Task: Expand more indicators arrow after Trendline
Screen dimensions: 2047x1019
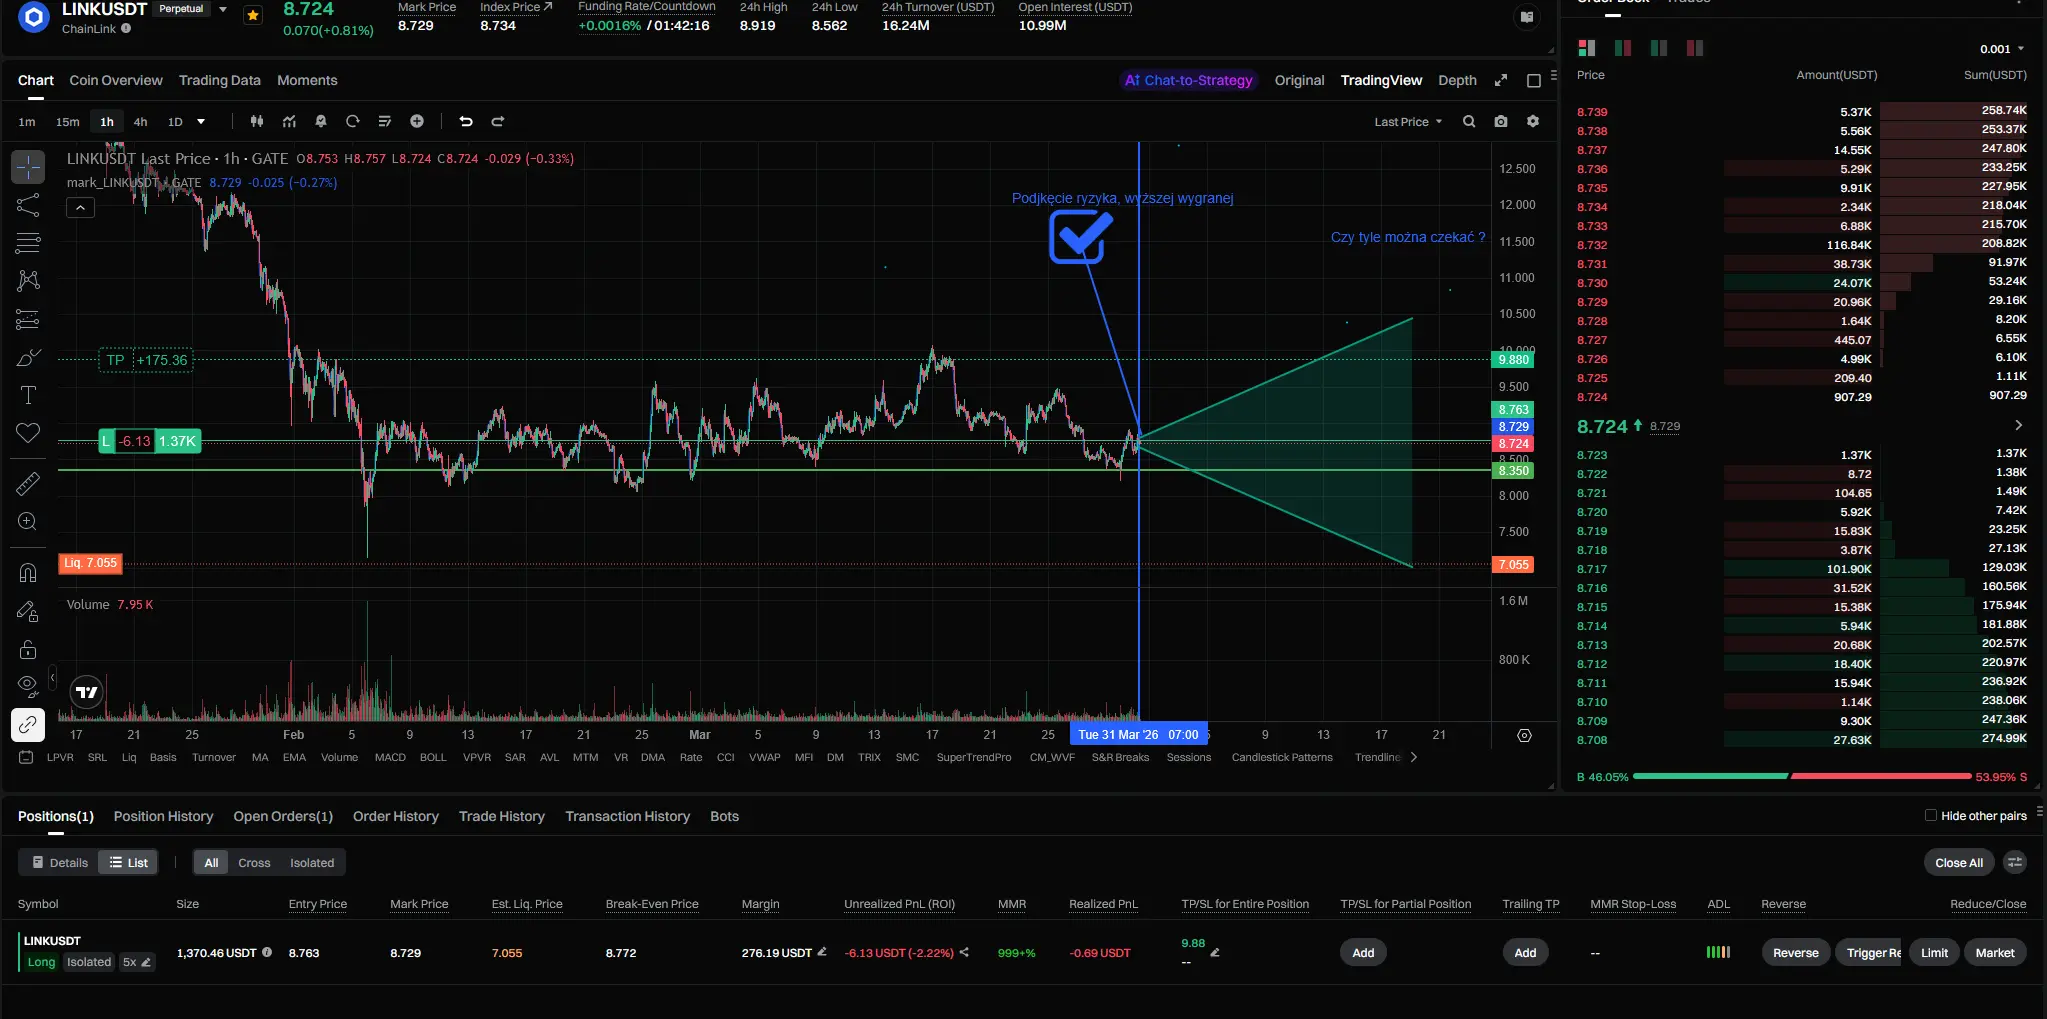Action: [x=1413, y=757]
